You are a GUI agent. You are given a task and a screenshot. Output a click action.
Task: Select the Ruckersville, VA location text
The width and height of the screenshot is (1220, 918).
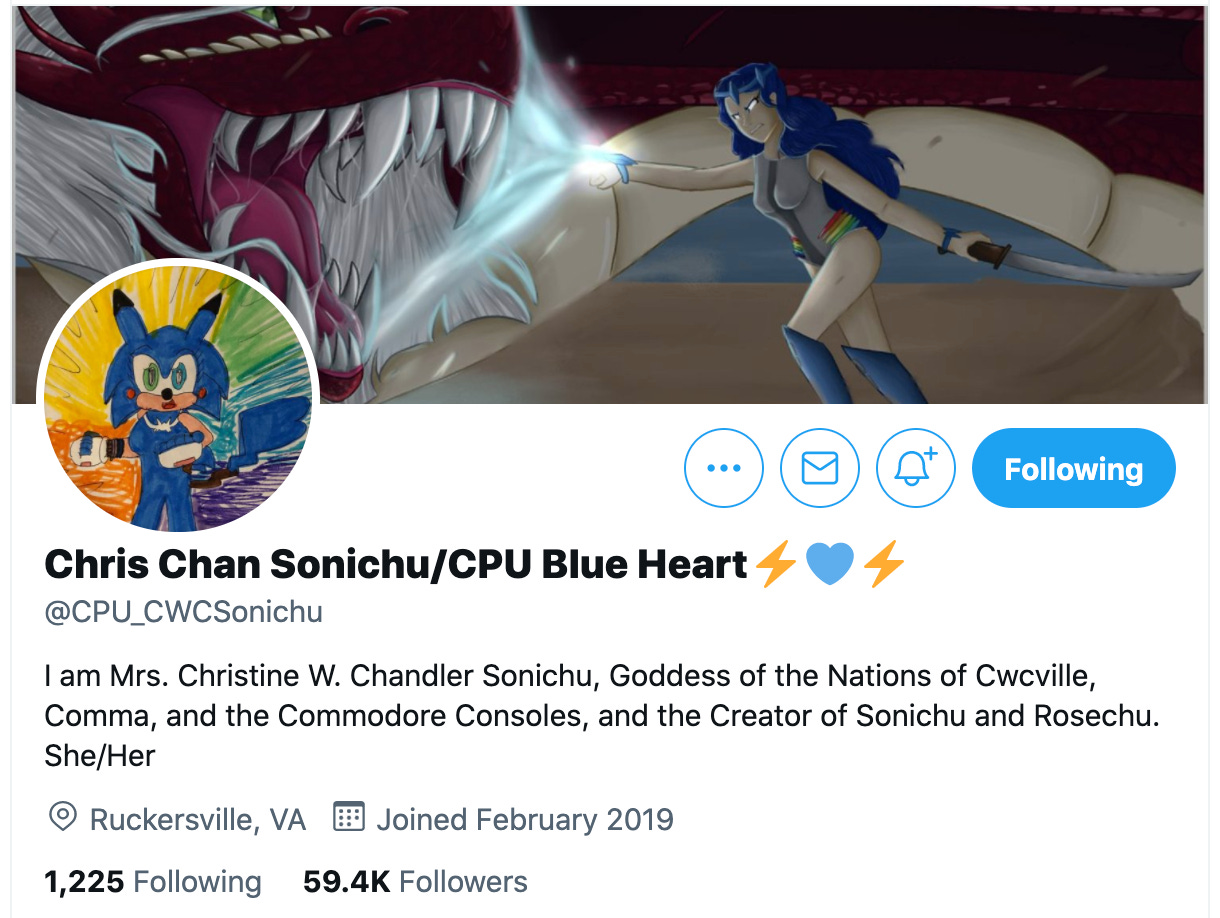pos(198,820)
